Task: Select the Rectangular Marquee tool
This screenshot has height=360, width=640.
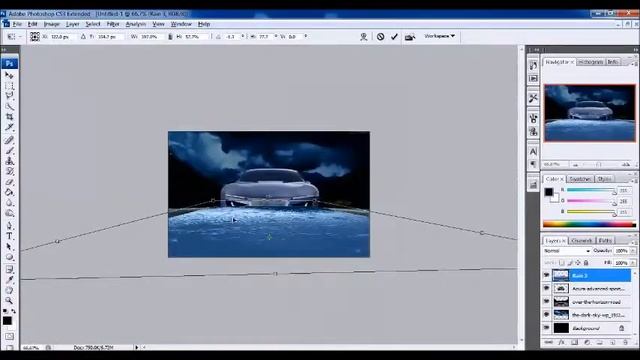Action: coord(9,86)
